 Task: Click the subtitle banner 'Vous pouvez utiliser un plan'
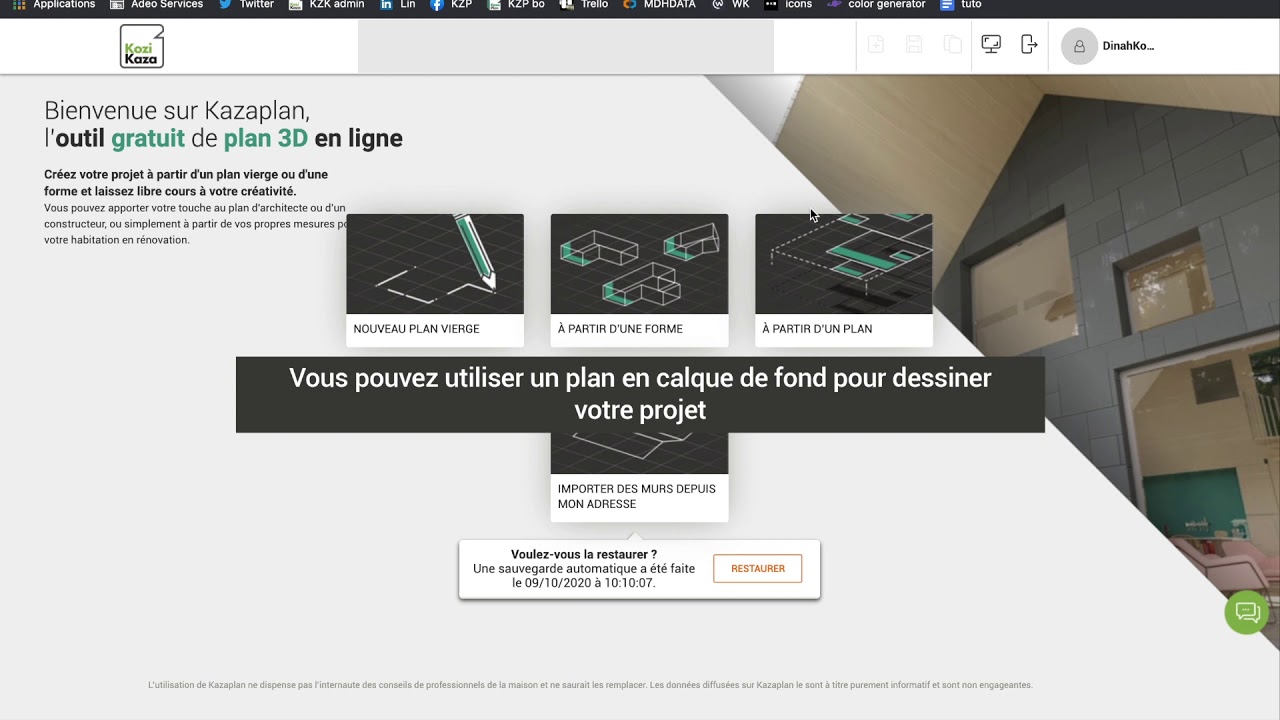(640, 394)
